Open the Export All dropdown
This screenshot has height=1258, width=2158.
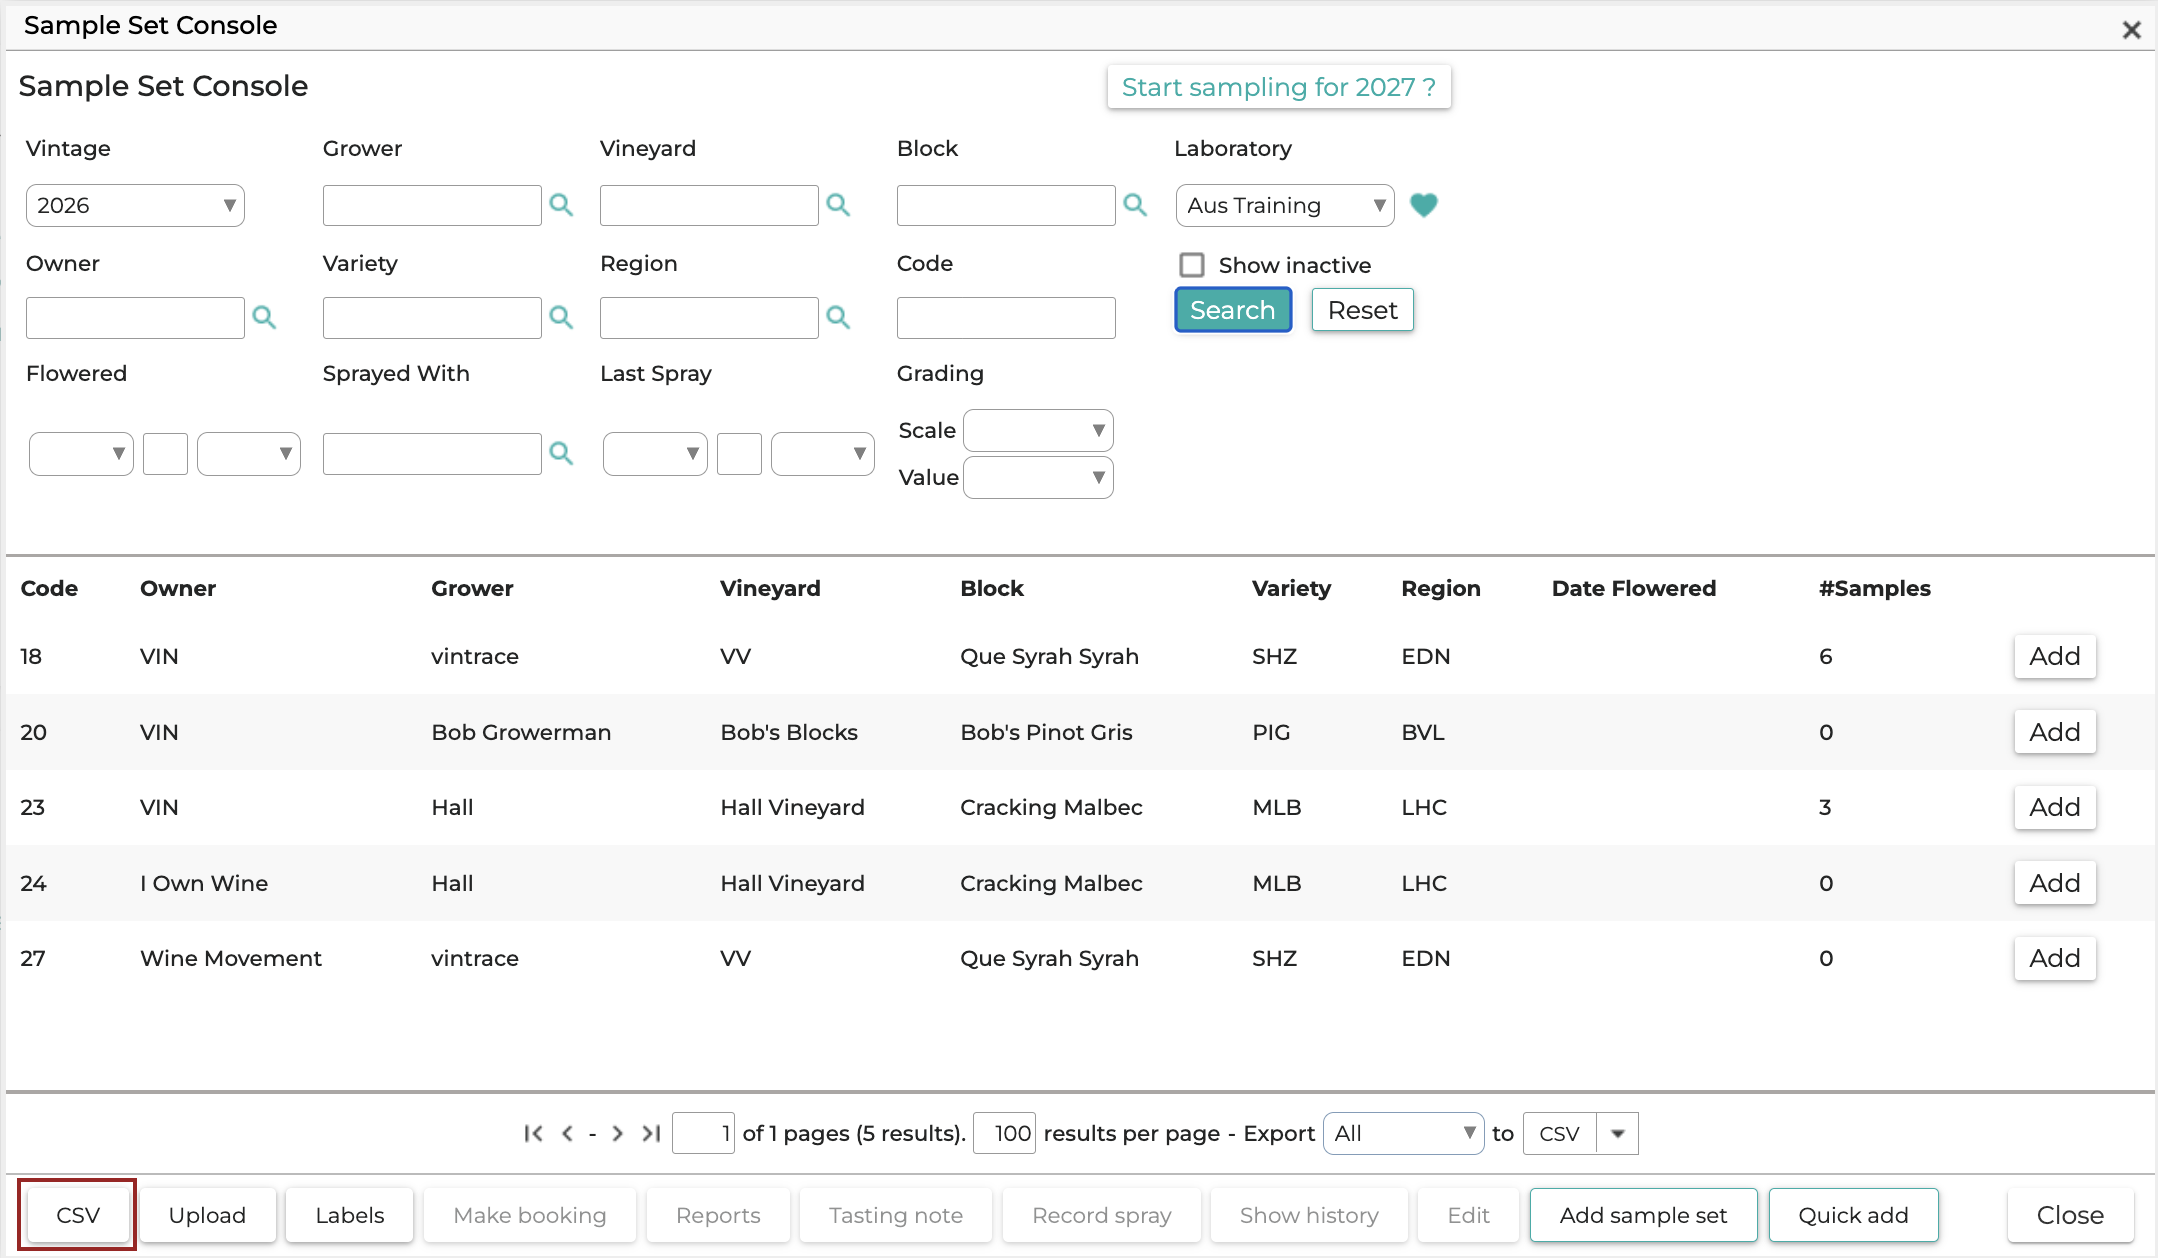coord(1404,1133)
